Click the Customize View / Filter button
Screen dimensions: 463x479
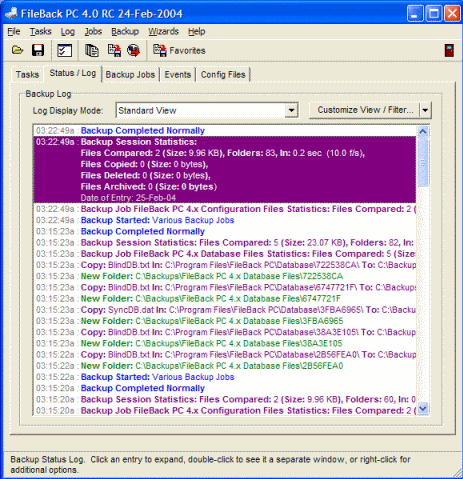(x=365, y=110)
